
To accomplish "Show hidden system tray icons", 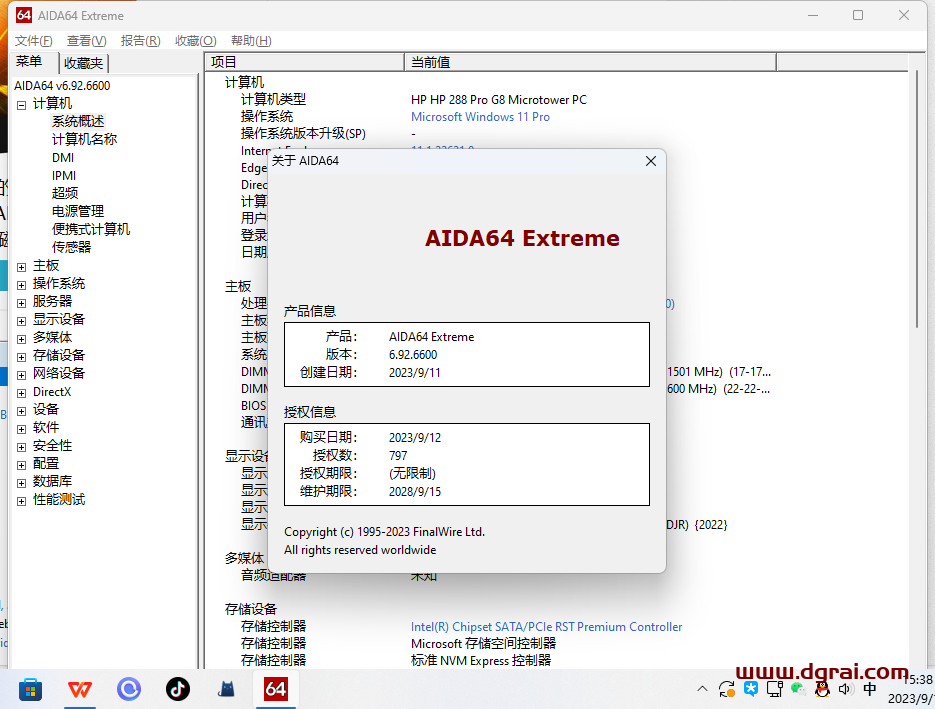I will pos(702,689).
